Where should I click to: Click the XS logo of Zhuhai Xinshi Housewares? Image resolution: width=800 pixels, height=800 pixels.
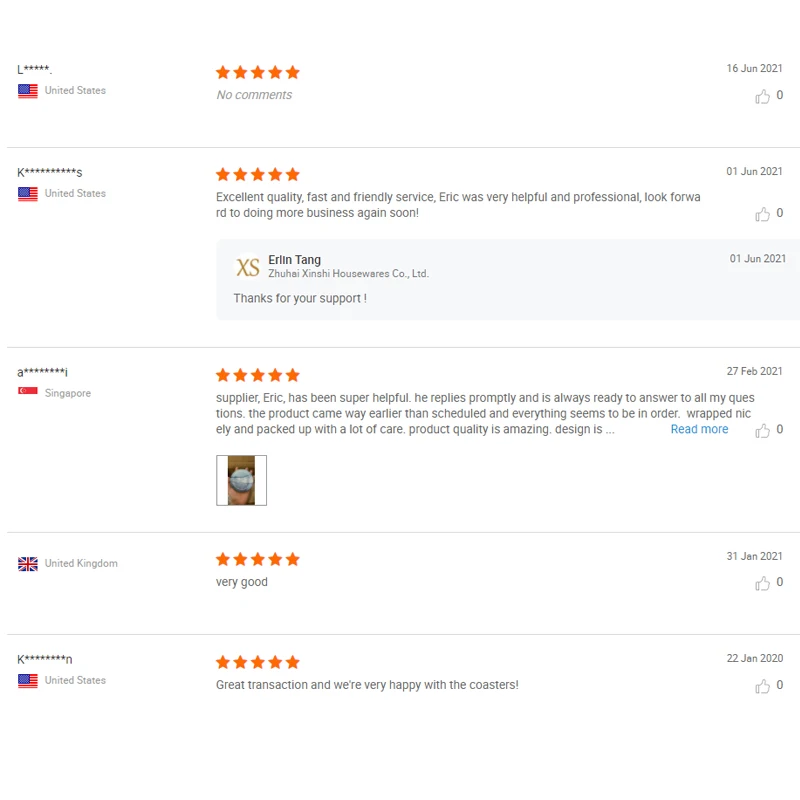point(247,267)
